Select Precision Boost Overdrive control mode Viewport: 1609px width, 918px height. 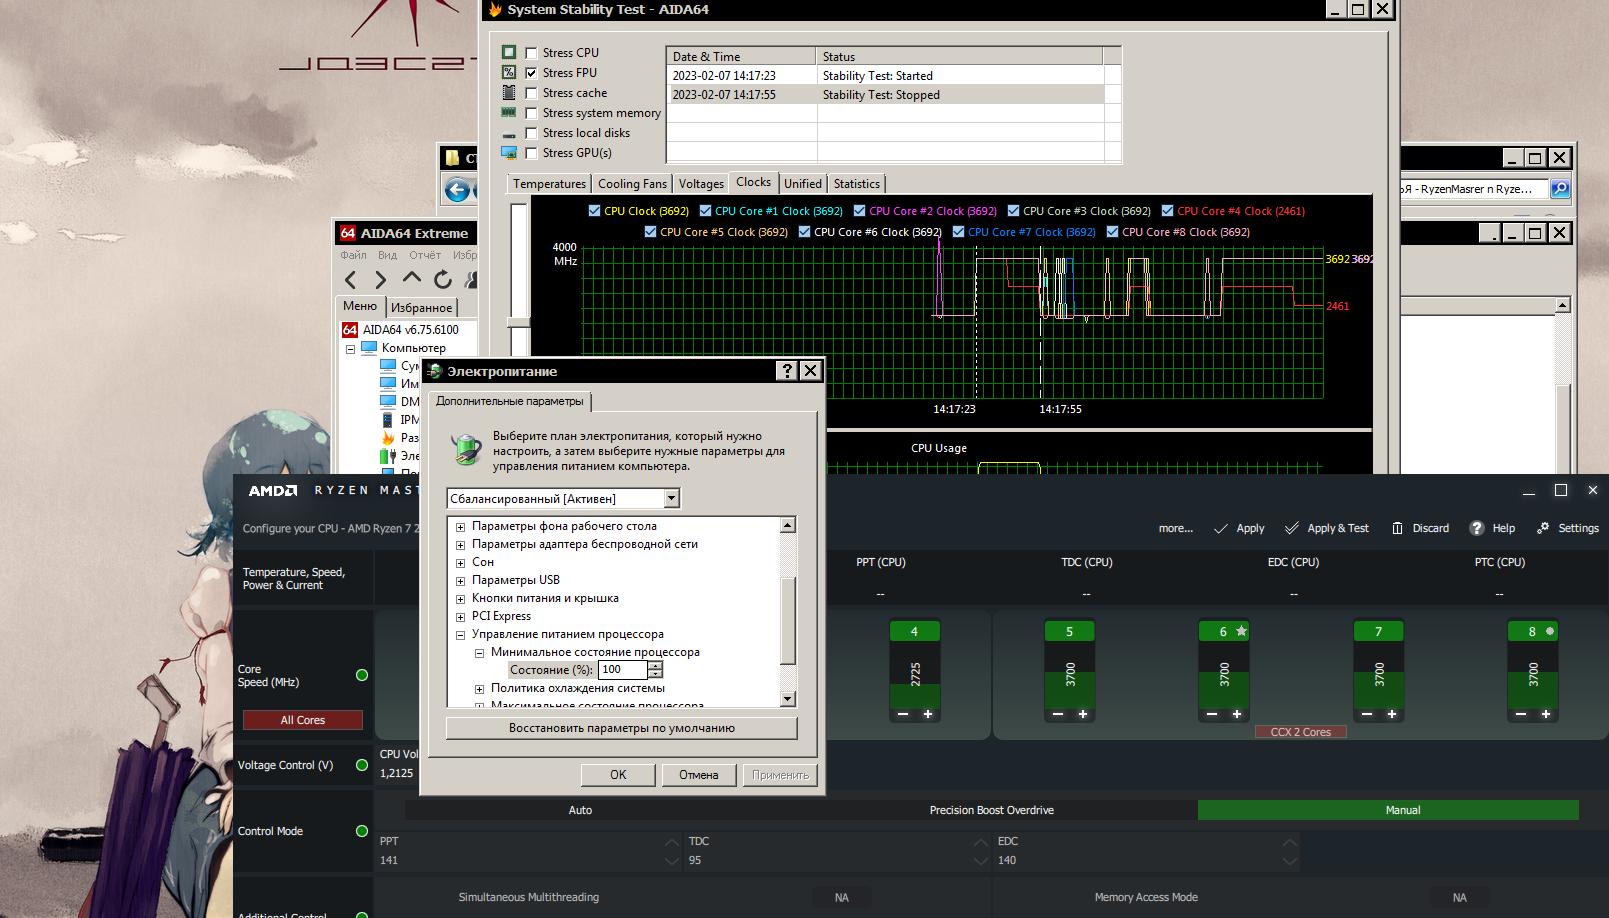[991, 810]
